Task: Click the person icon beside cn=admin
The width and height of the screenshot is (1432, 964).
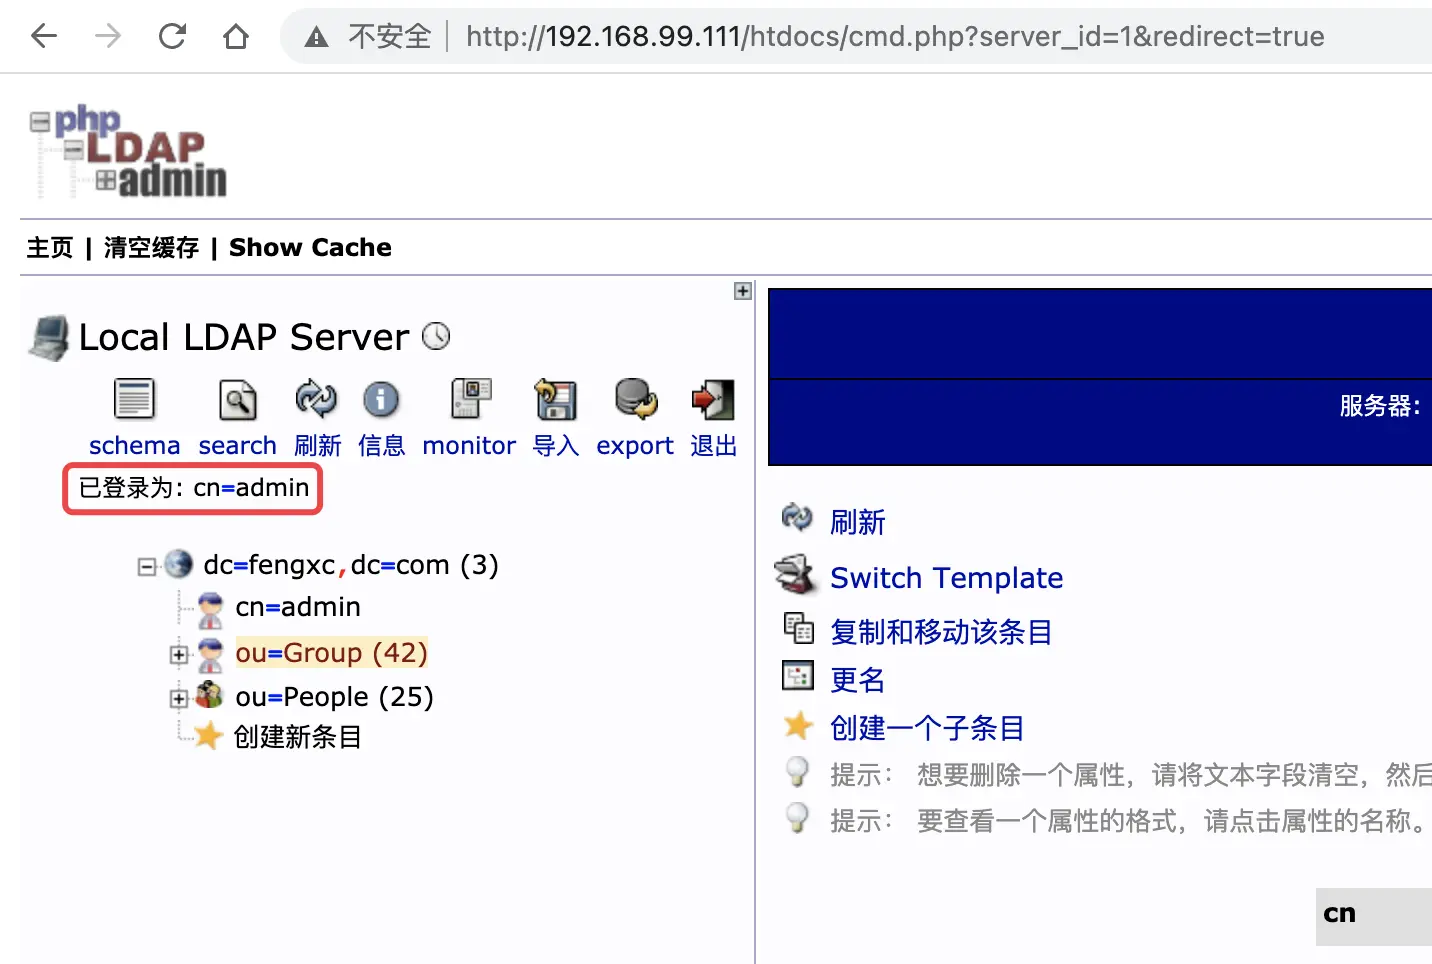Action: tap(210, 609)
